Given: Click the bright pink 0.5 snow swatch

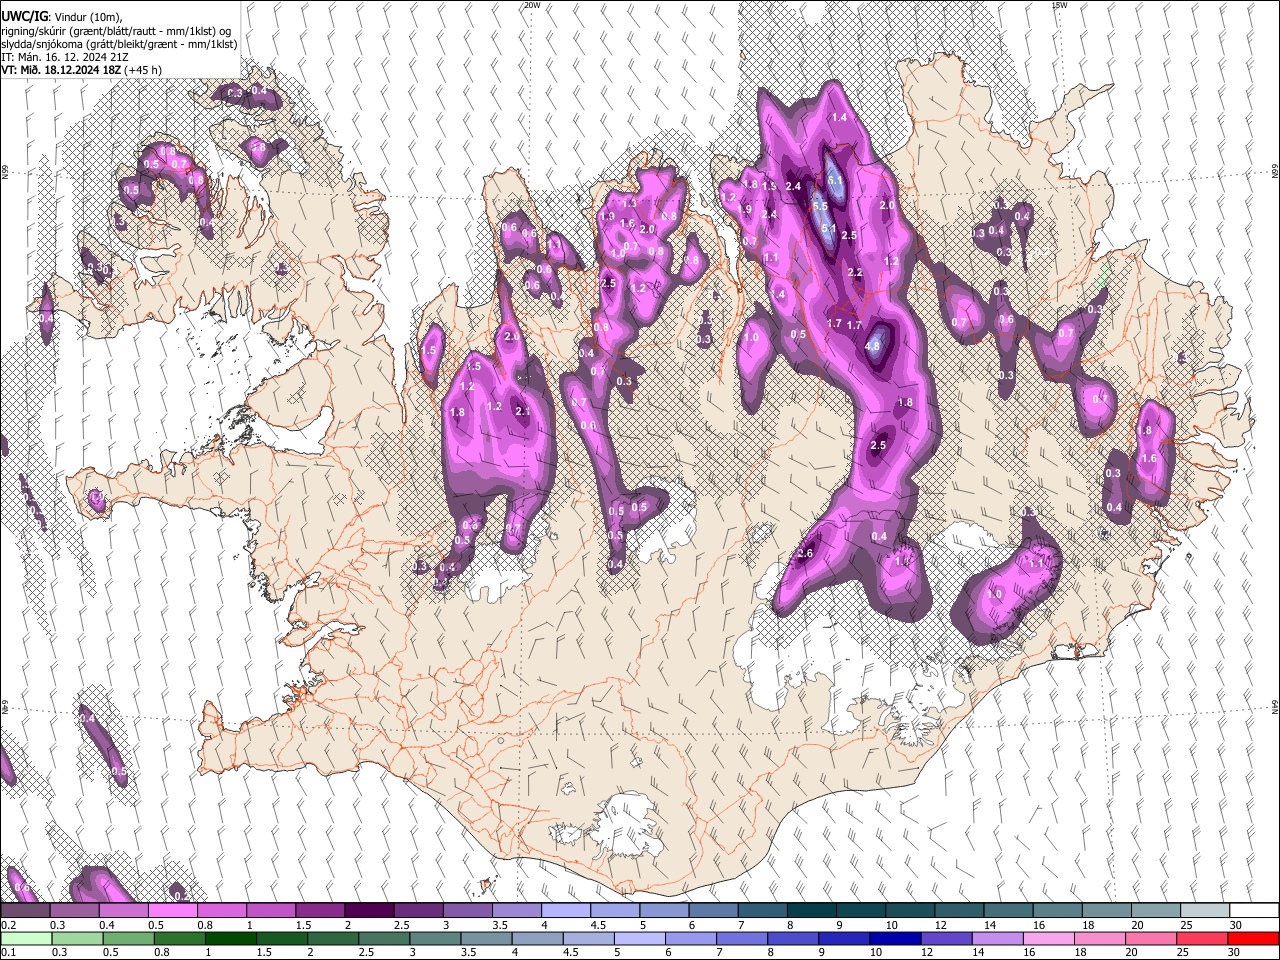Looking at the screenshot, I should 173,910.
